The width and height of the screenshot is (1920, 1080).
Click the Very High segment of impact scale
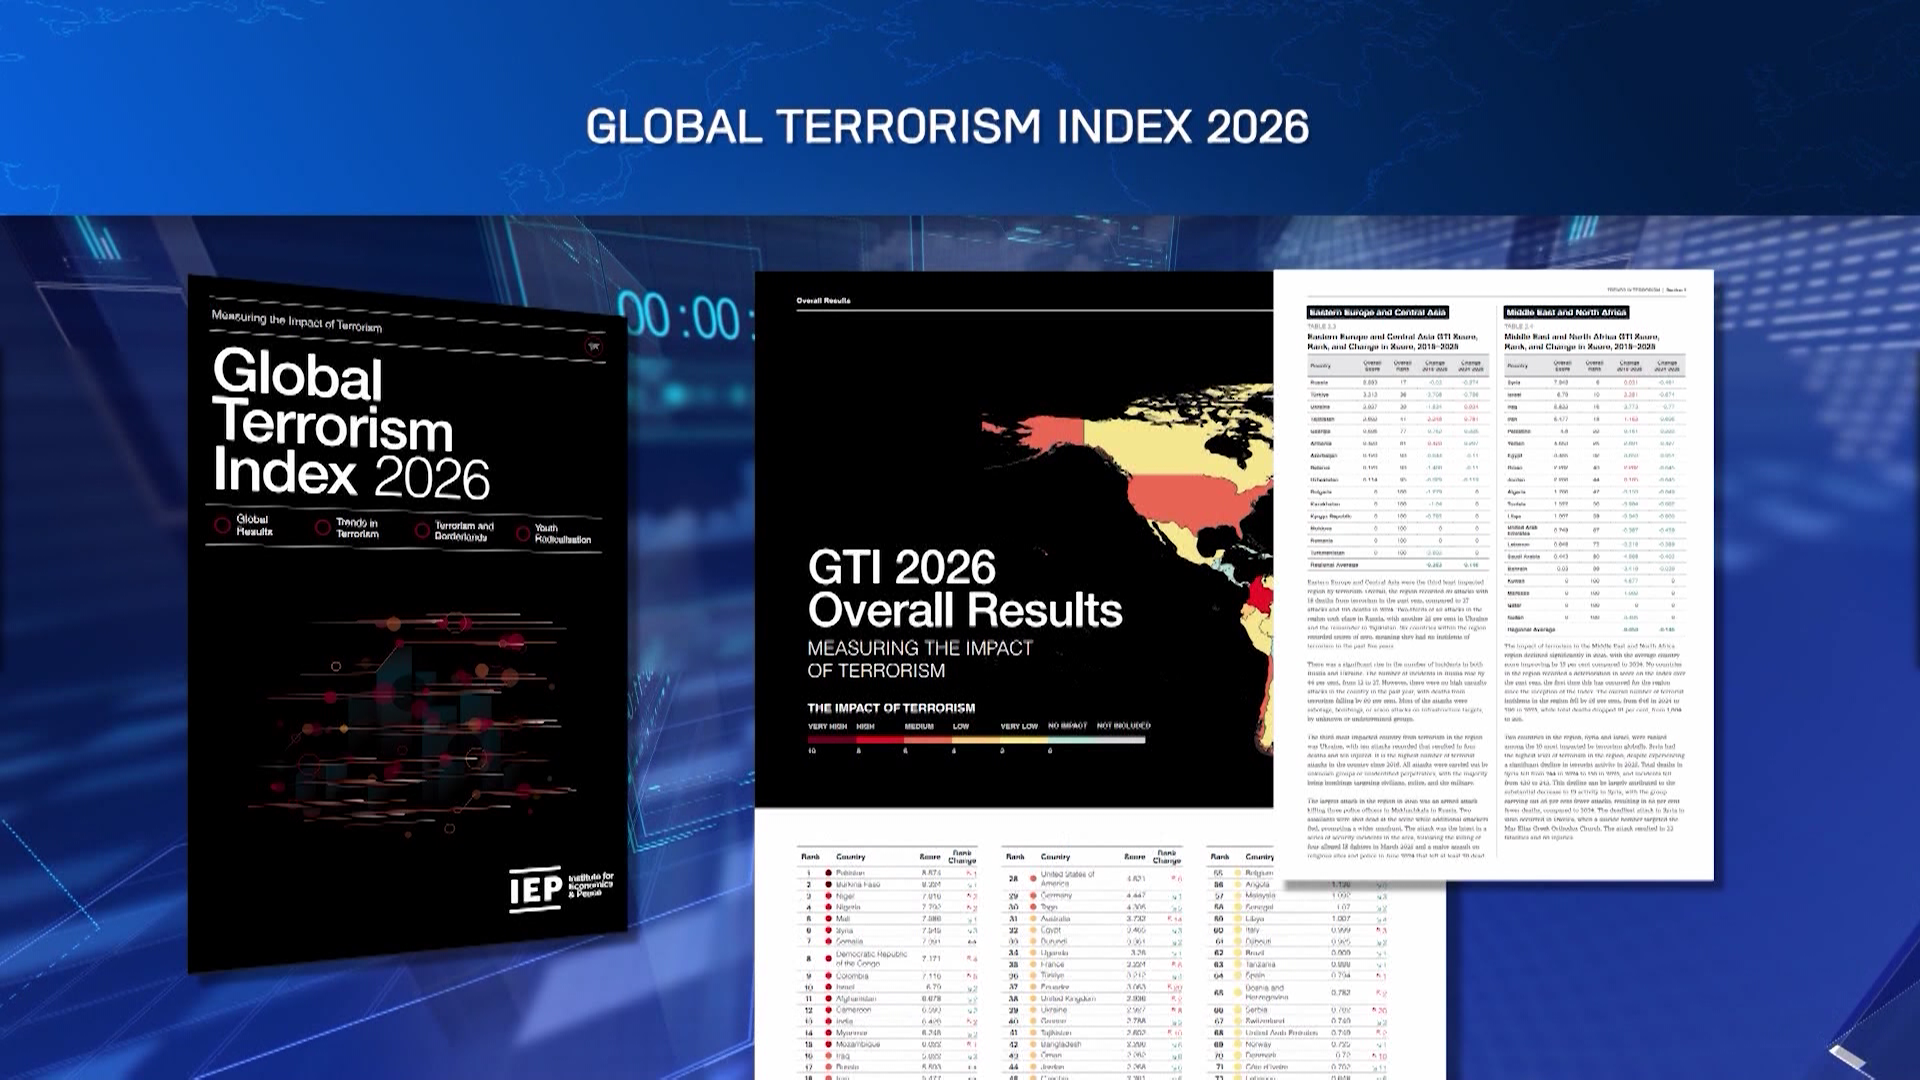point(831,741)
